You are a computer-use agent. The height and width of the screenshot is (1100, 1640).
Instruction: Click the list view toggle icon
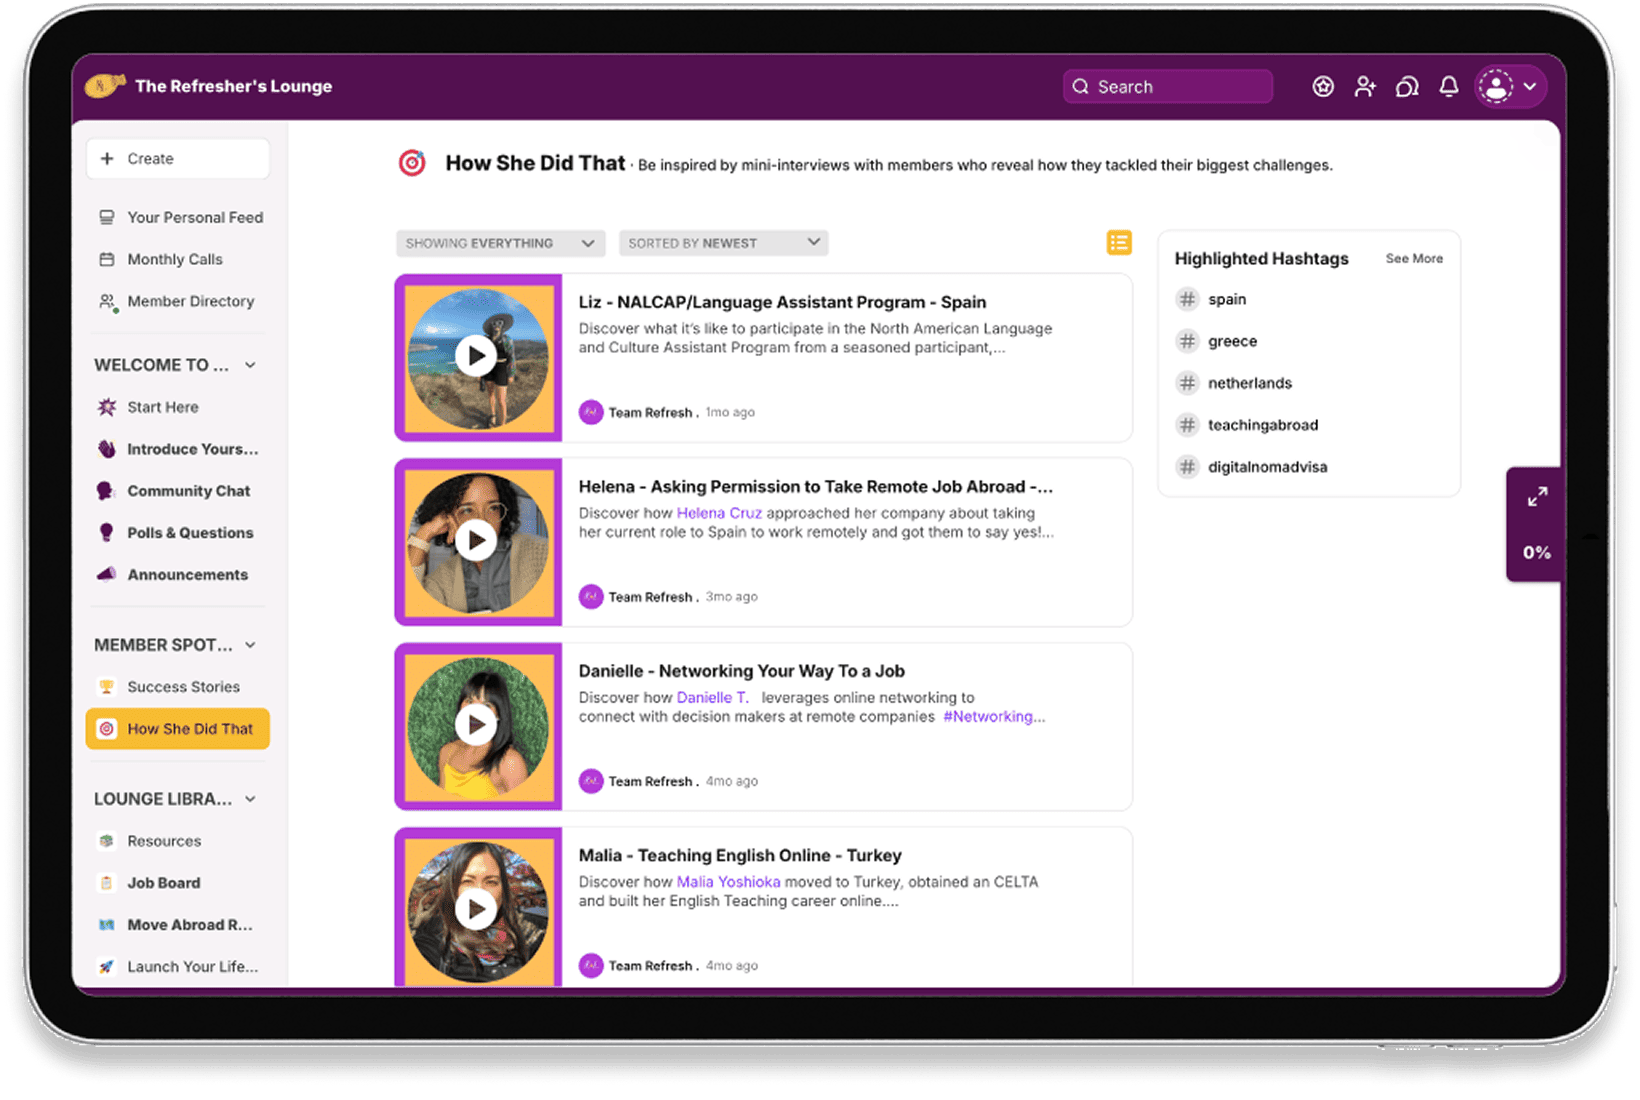1119,242
